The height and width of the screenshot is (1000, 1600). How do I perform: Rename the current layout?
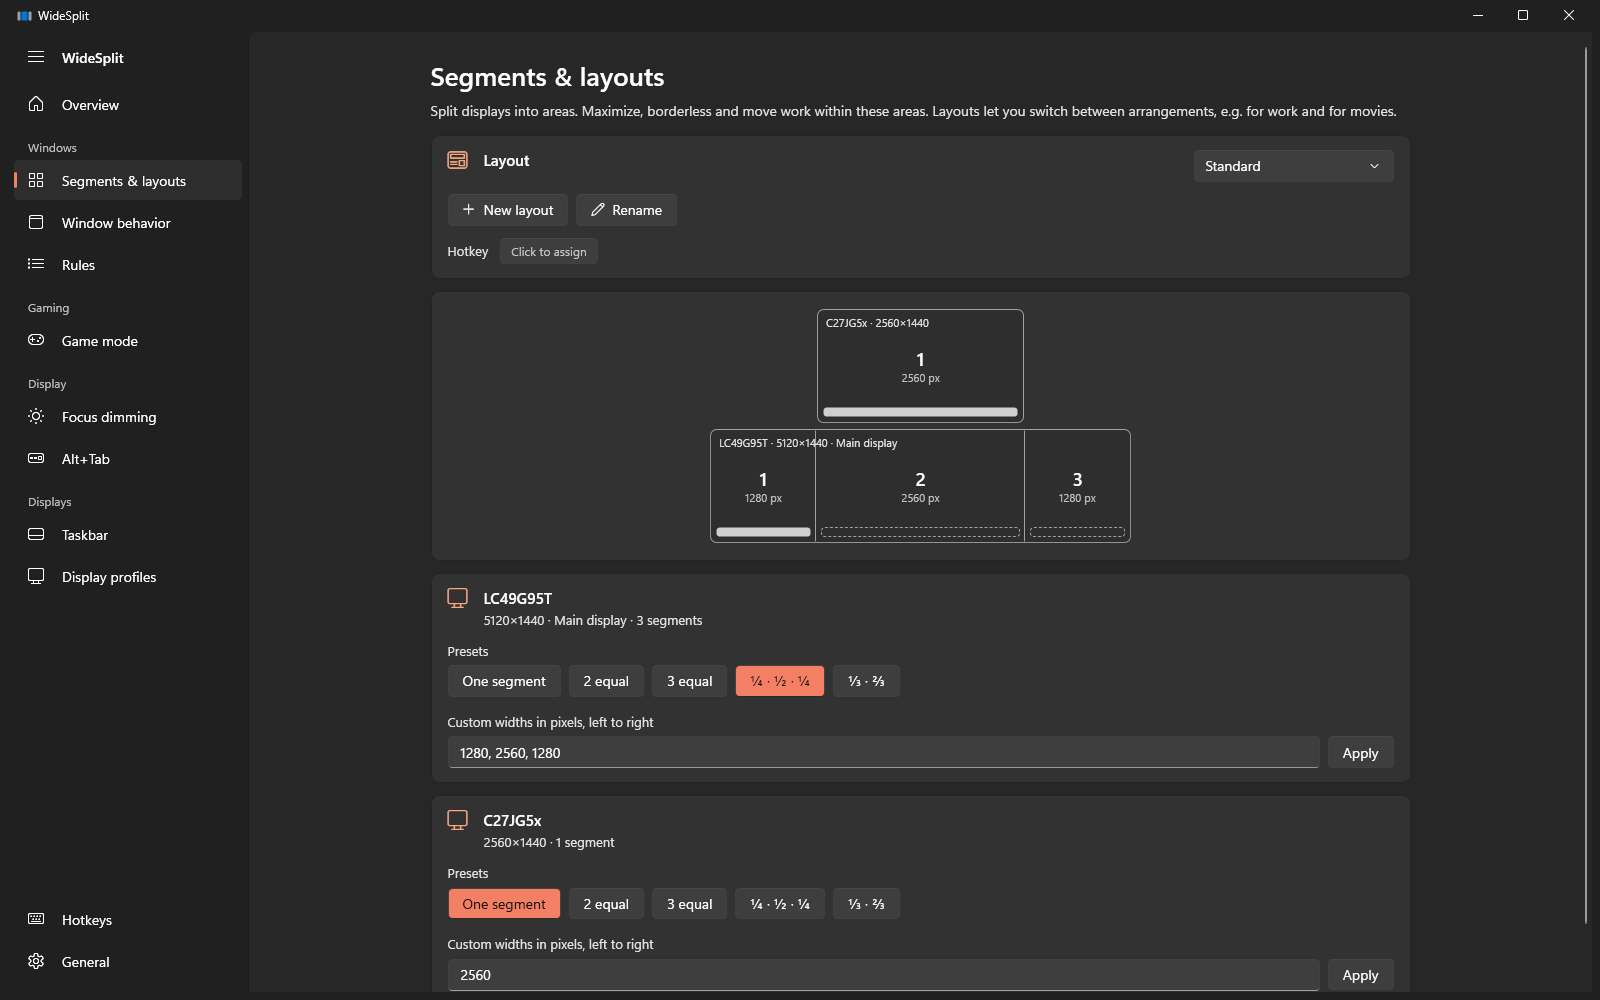[626, 210]
